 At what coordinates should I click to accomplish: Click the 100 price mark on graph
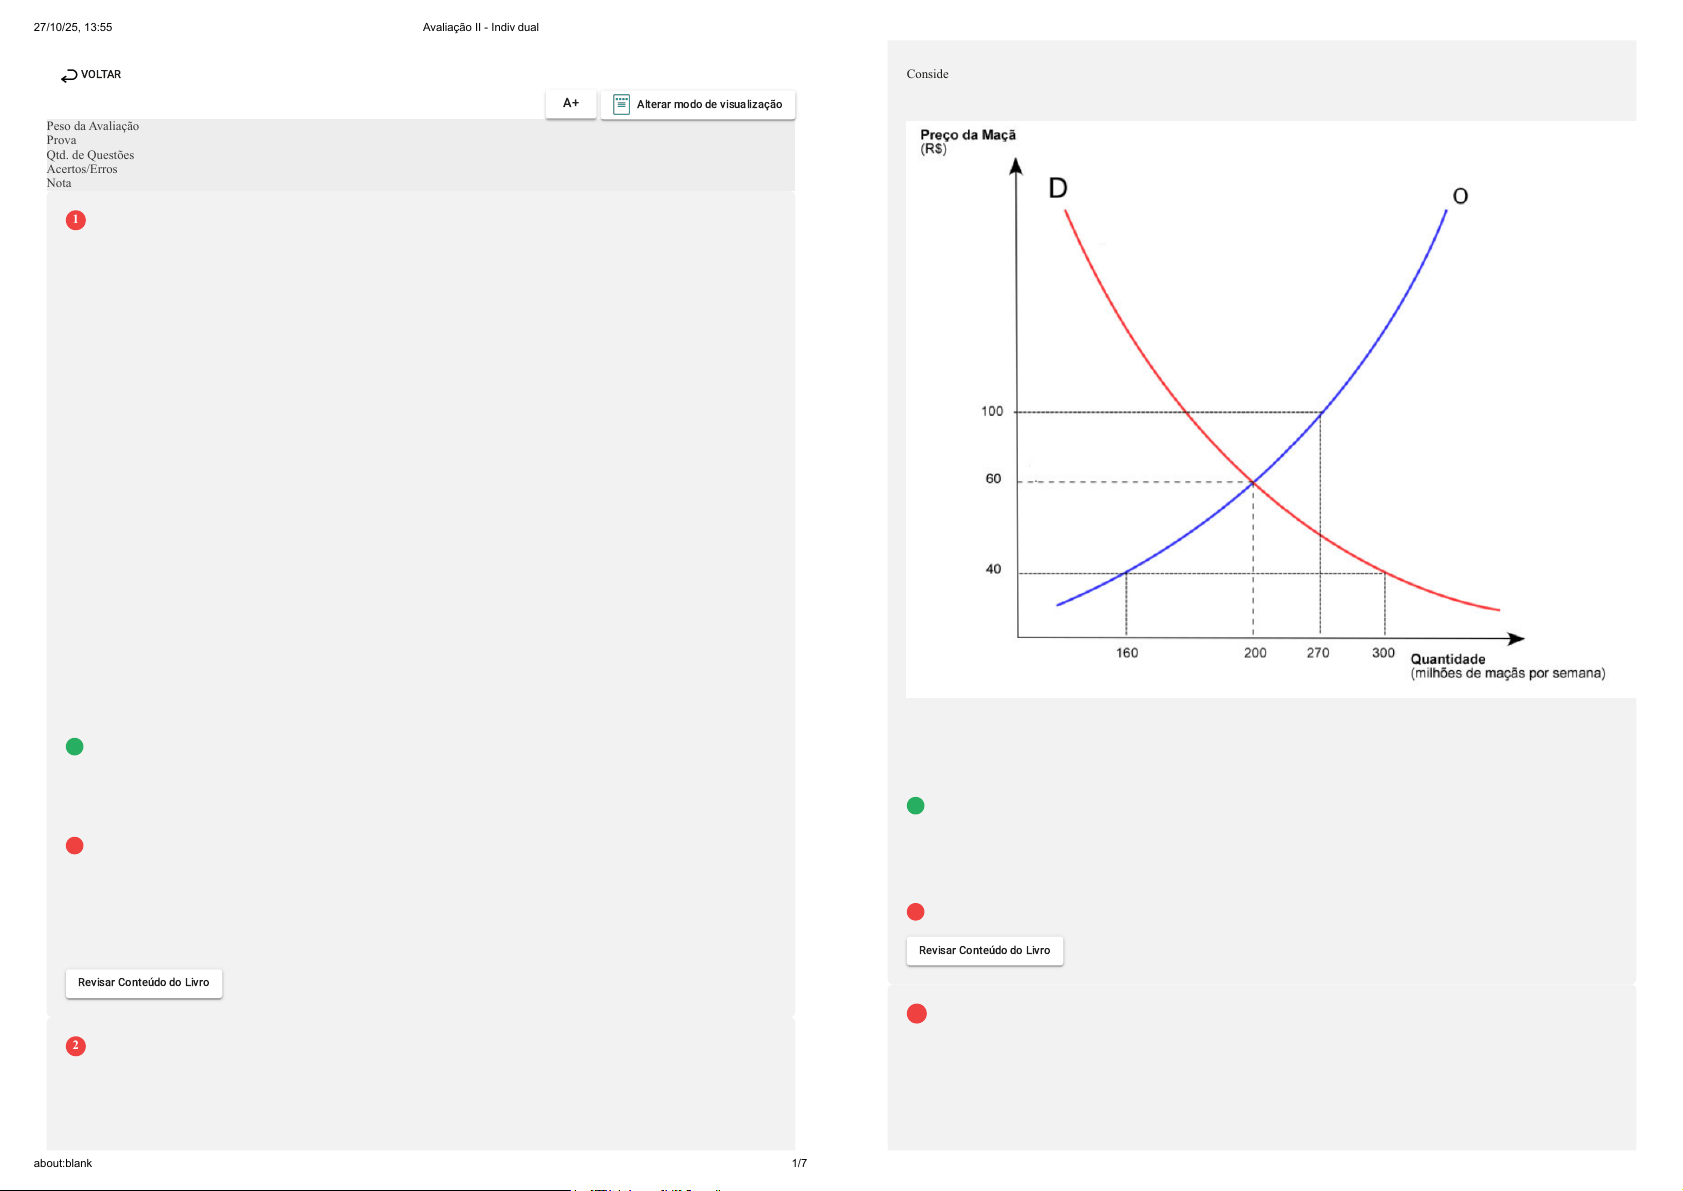tap(992, 411)
